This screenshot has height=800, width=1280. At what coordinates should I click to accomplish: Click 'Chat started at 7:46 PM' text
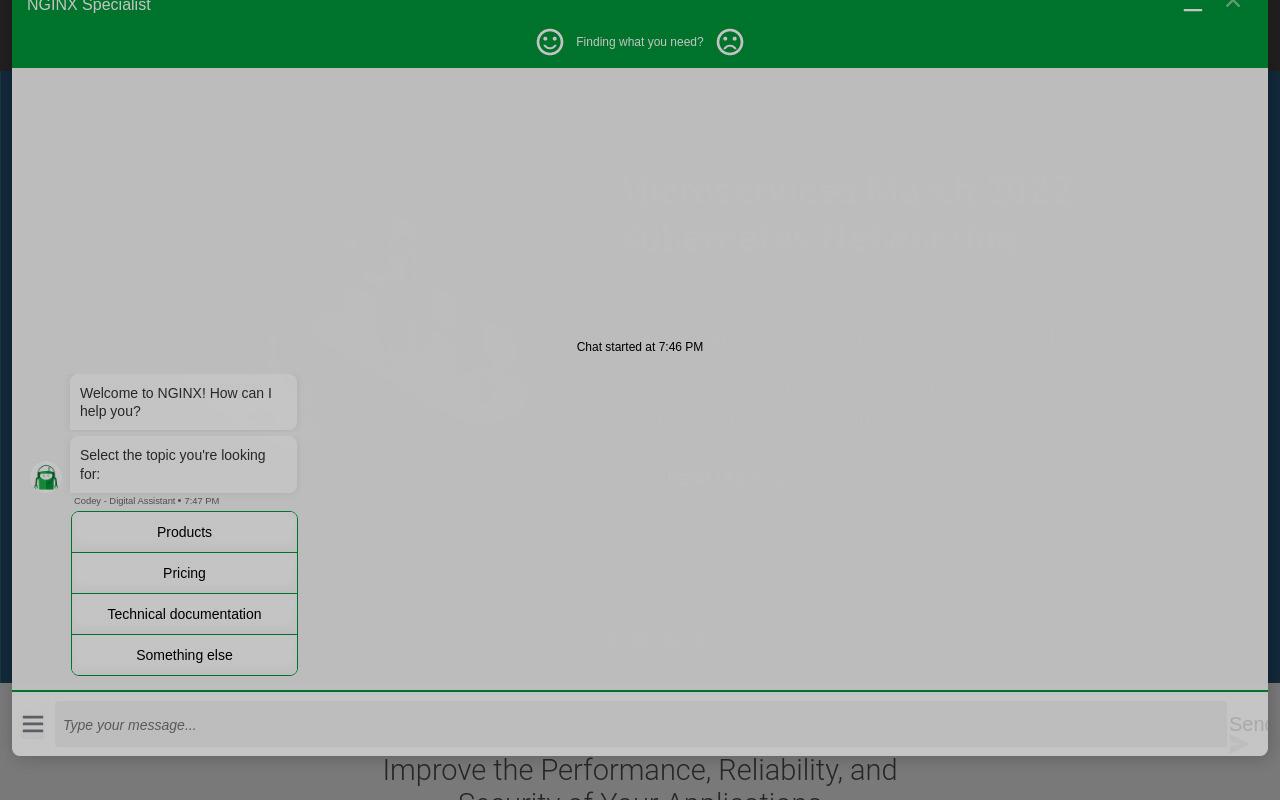coord(640,347)
